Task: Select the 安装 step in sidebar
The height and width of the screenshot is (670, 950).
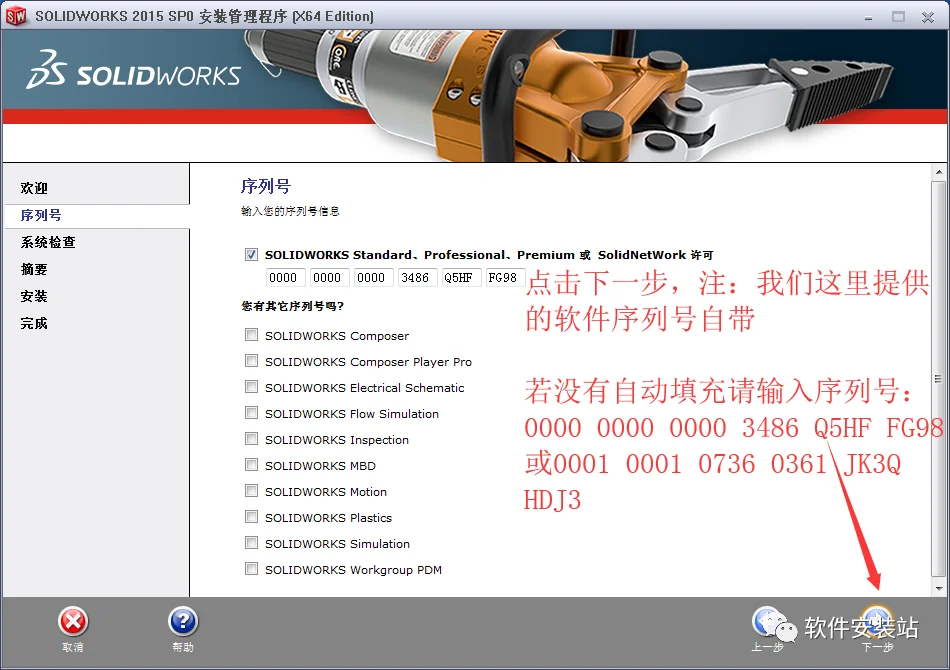Action: coord(34,296)
